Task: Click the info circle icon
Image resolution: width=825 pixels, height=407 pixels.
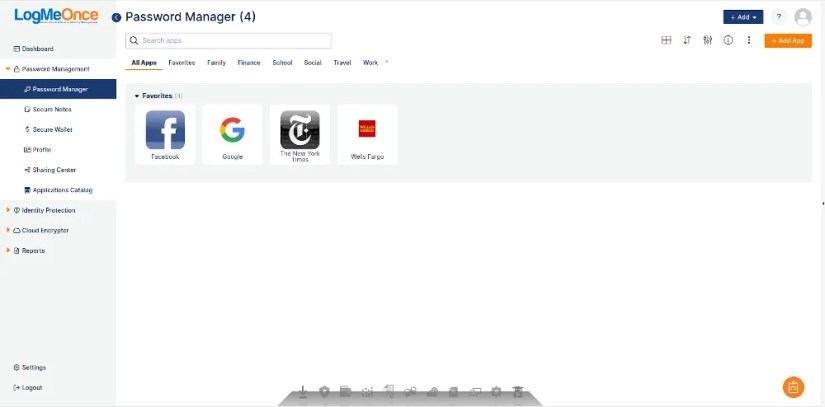Action: (728, 40)
